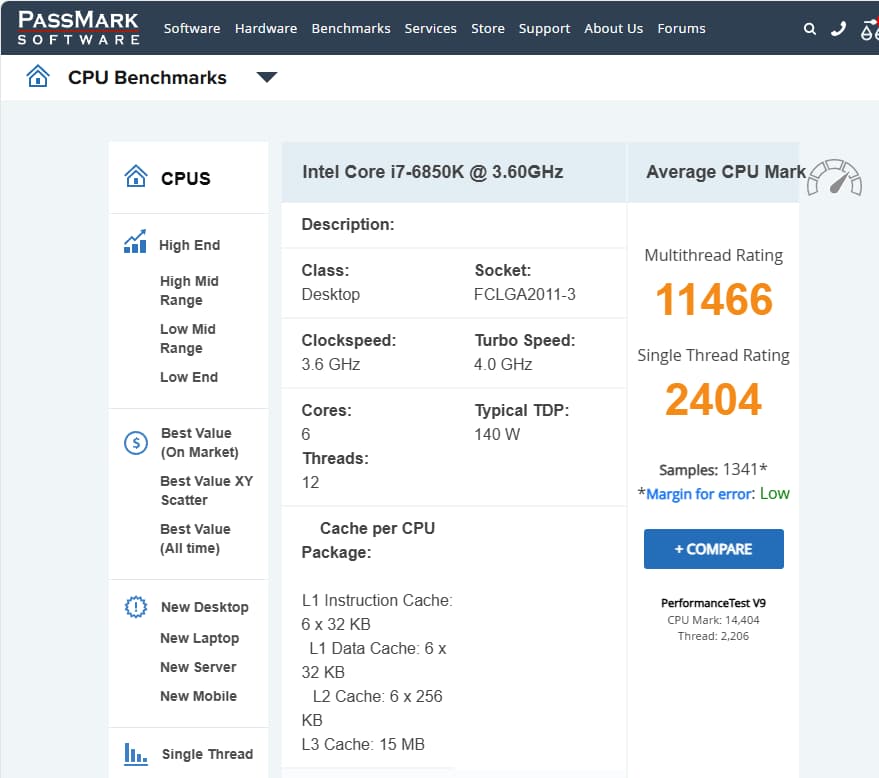Click the CPU Benchmarks page title

point(147,77)
